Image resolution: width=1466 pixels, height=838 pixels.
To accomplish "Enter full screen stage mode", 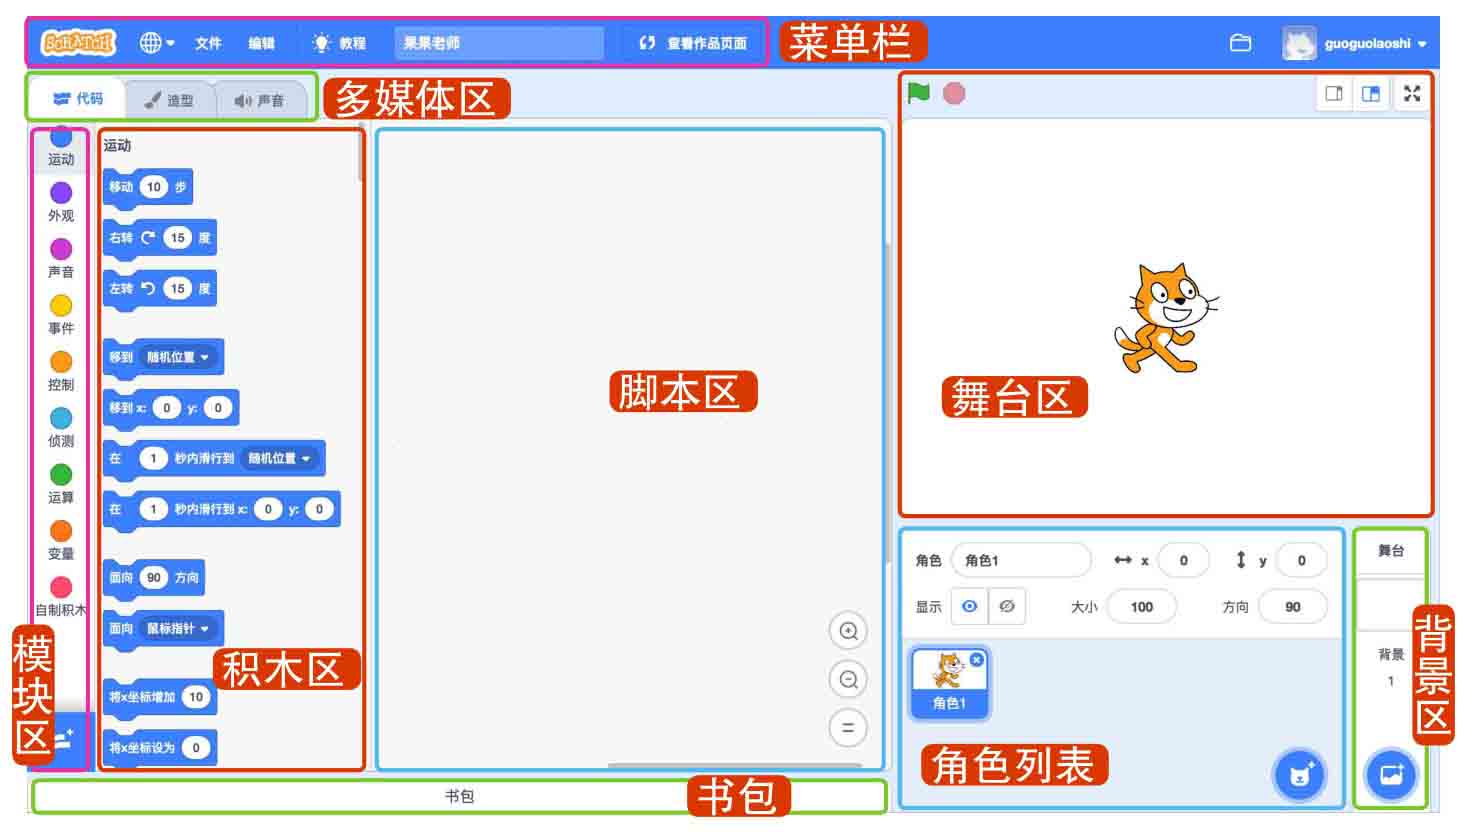I will pyautogui.click(x=1411, y=94).
